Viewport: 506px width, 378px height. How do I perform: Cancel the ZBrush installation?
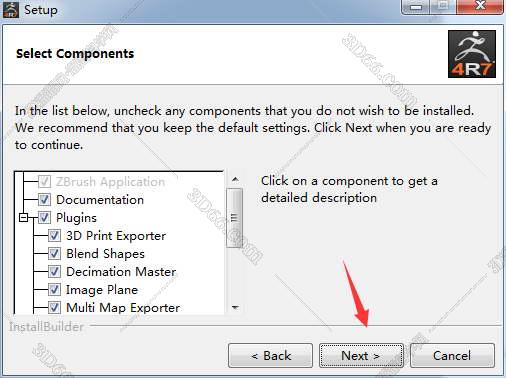coord(452,356)
